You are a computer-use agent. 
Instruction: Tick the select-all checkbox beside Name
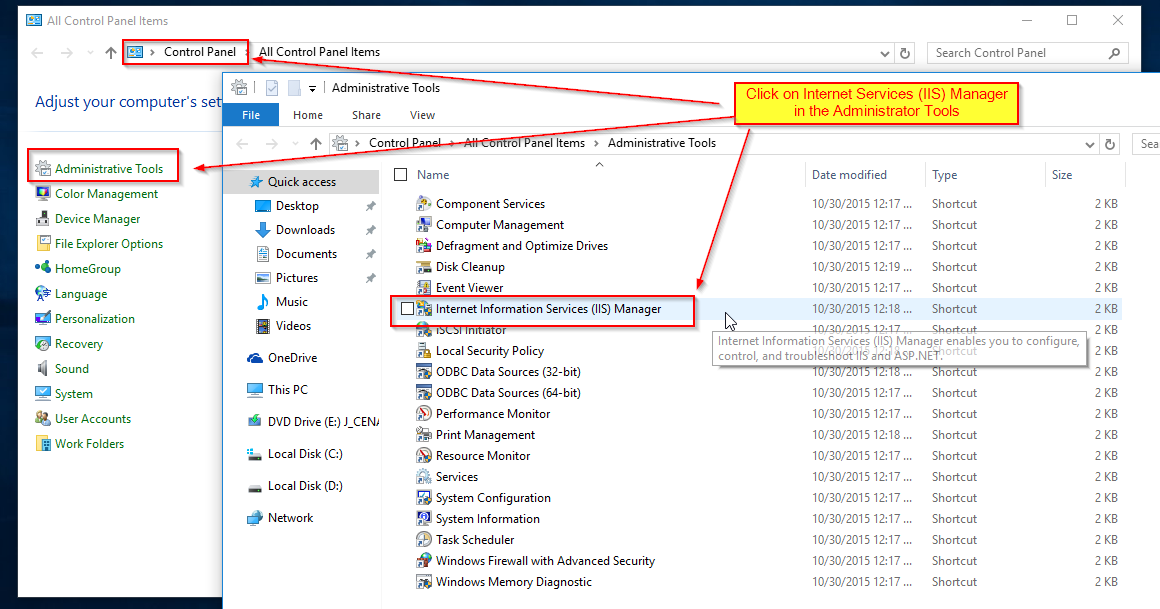[401, 175]
